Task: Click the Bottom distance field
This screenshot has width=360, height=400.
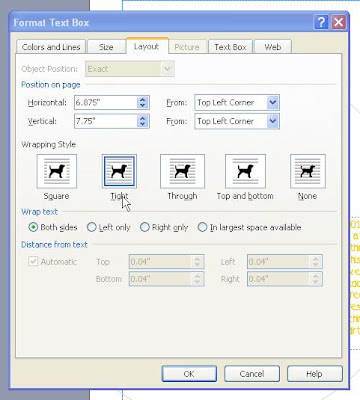Action: click(160, 279)
